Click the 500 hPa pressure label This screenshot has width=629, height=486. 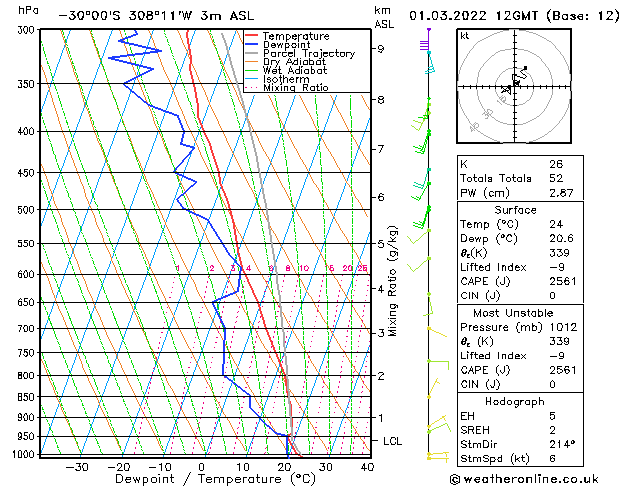[28, 210]
